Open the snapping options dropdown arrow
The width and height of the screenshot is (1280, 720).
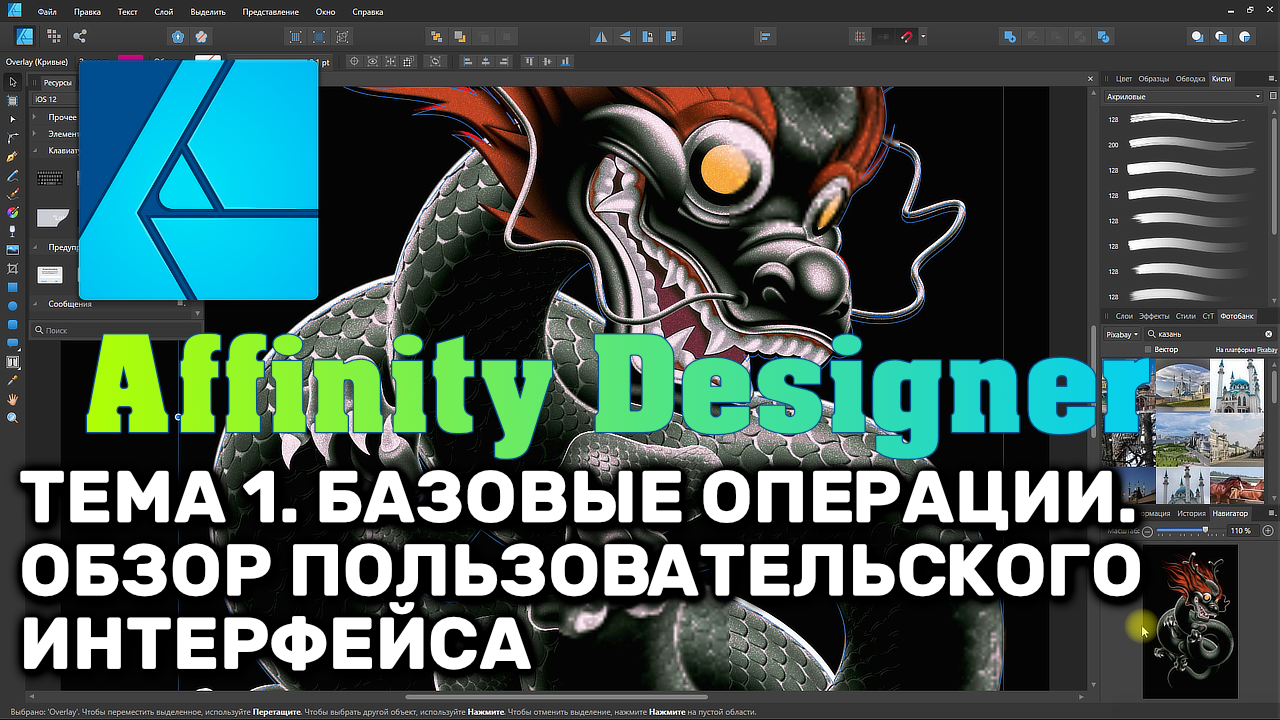click(923, 37)
